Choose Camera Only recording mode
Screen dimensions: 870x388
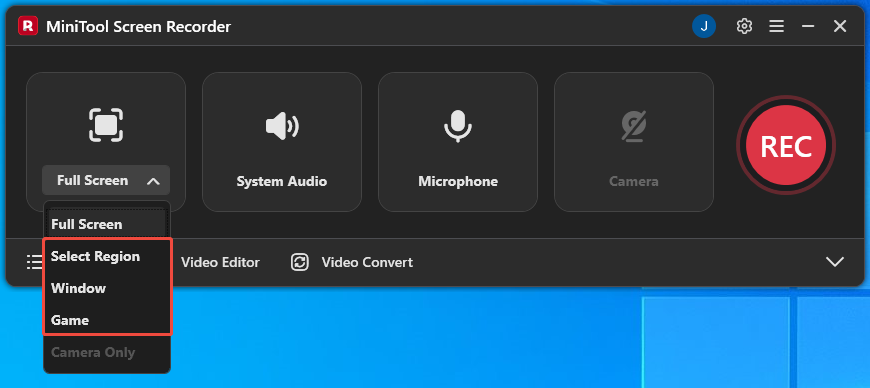click(x=107, y=352)
